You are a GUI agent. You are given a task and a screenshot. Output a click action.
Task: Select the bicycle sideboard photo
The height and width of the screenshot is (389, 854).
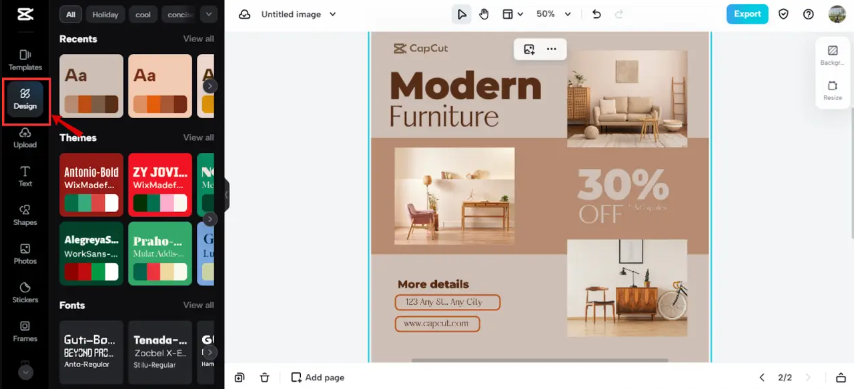(x=627, y=288)
